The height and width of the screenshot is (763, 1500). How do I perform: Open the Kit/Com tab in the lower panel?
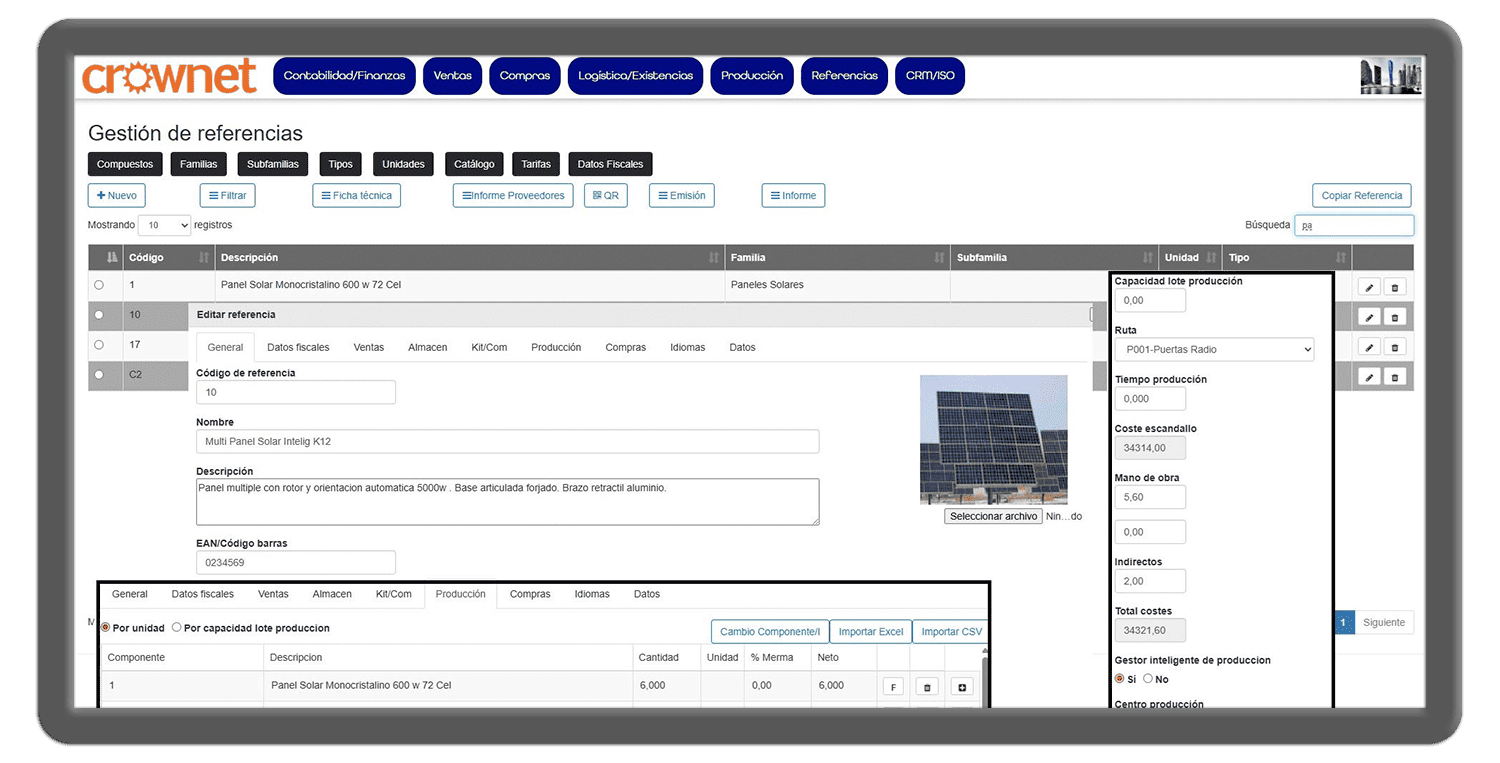tap(393, 594)
